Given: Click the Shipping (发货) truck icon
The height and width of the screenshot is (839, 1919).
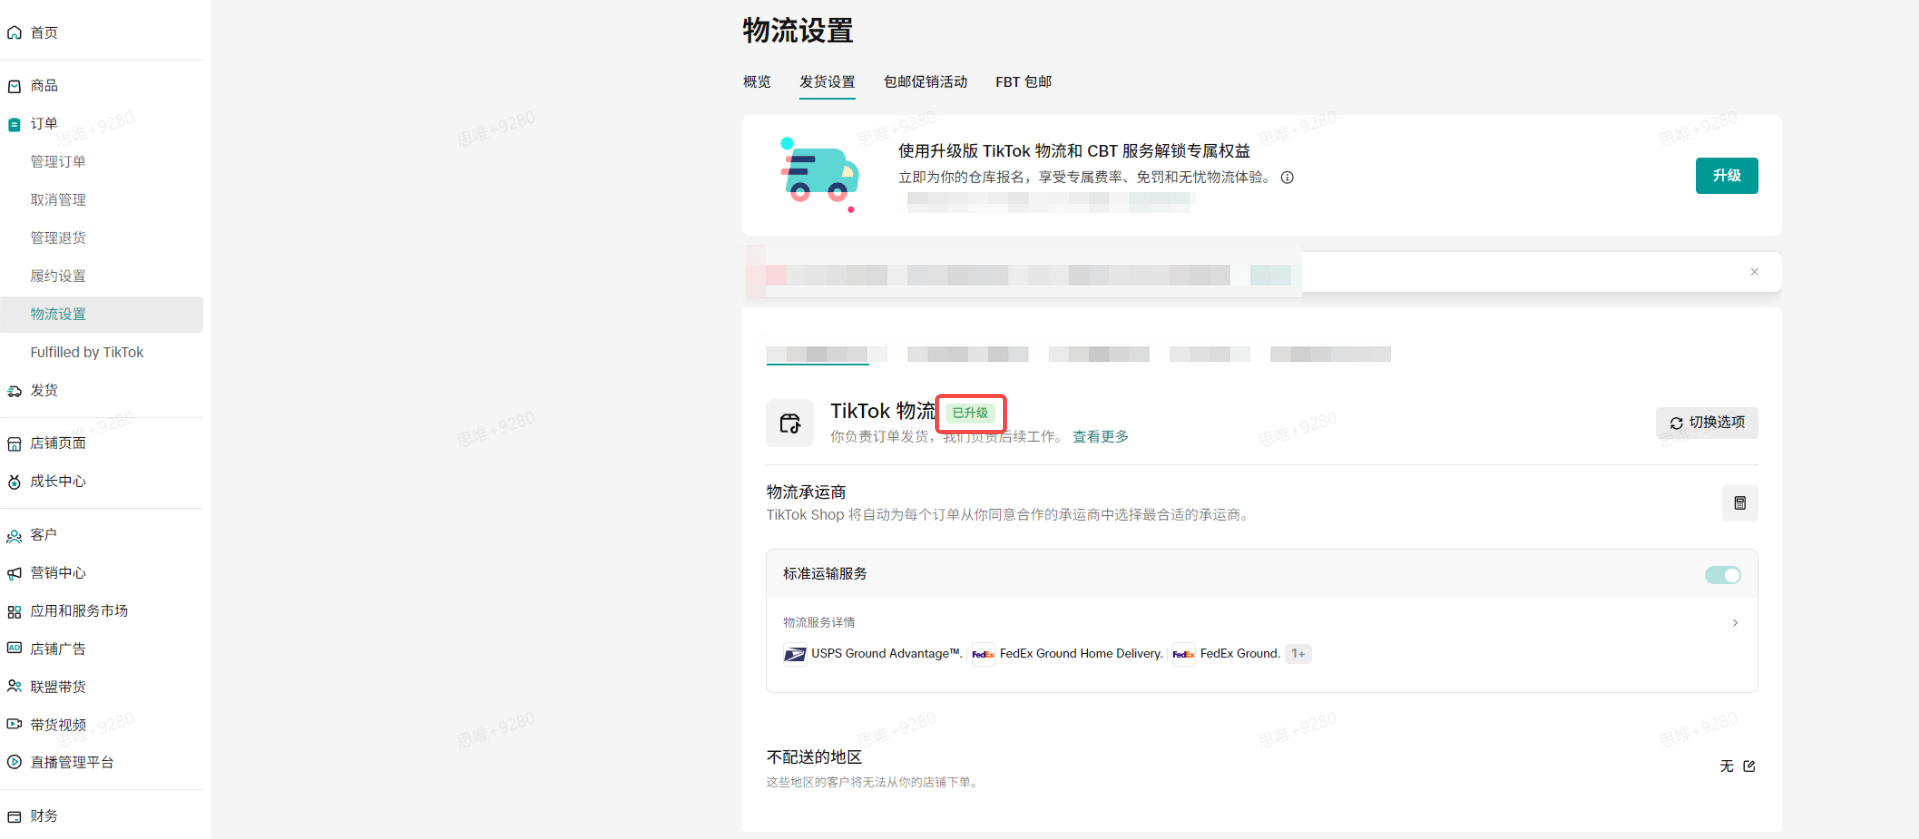Looking at the screenshot, I should [x=14, y=391].
